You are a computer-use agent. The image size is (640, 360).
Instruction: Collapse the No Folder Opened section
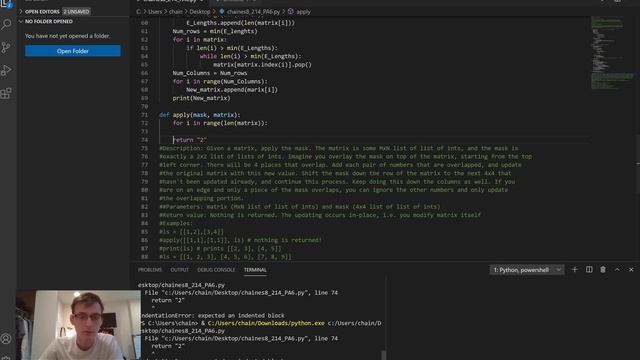coord(49,21)
